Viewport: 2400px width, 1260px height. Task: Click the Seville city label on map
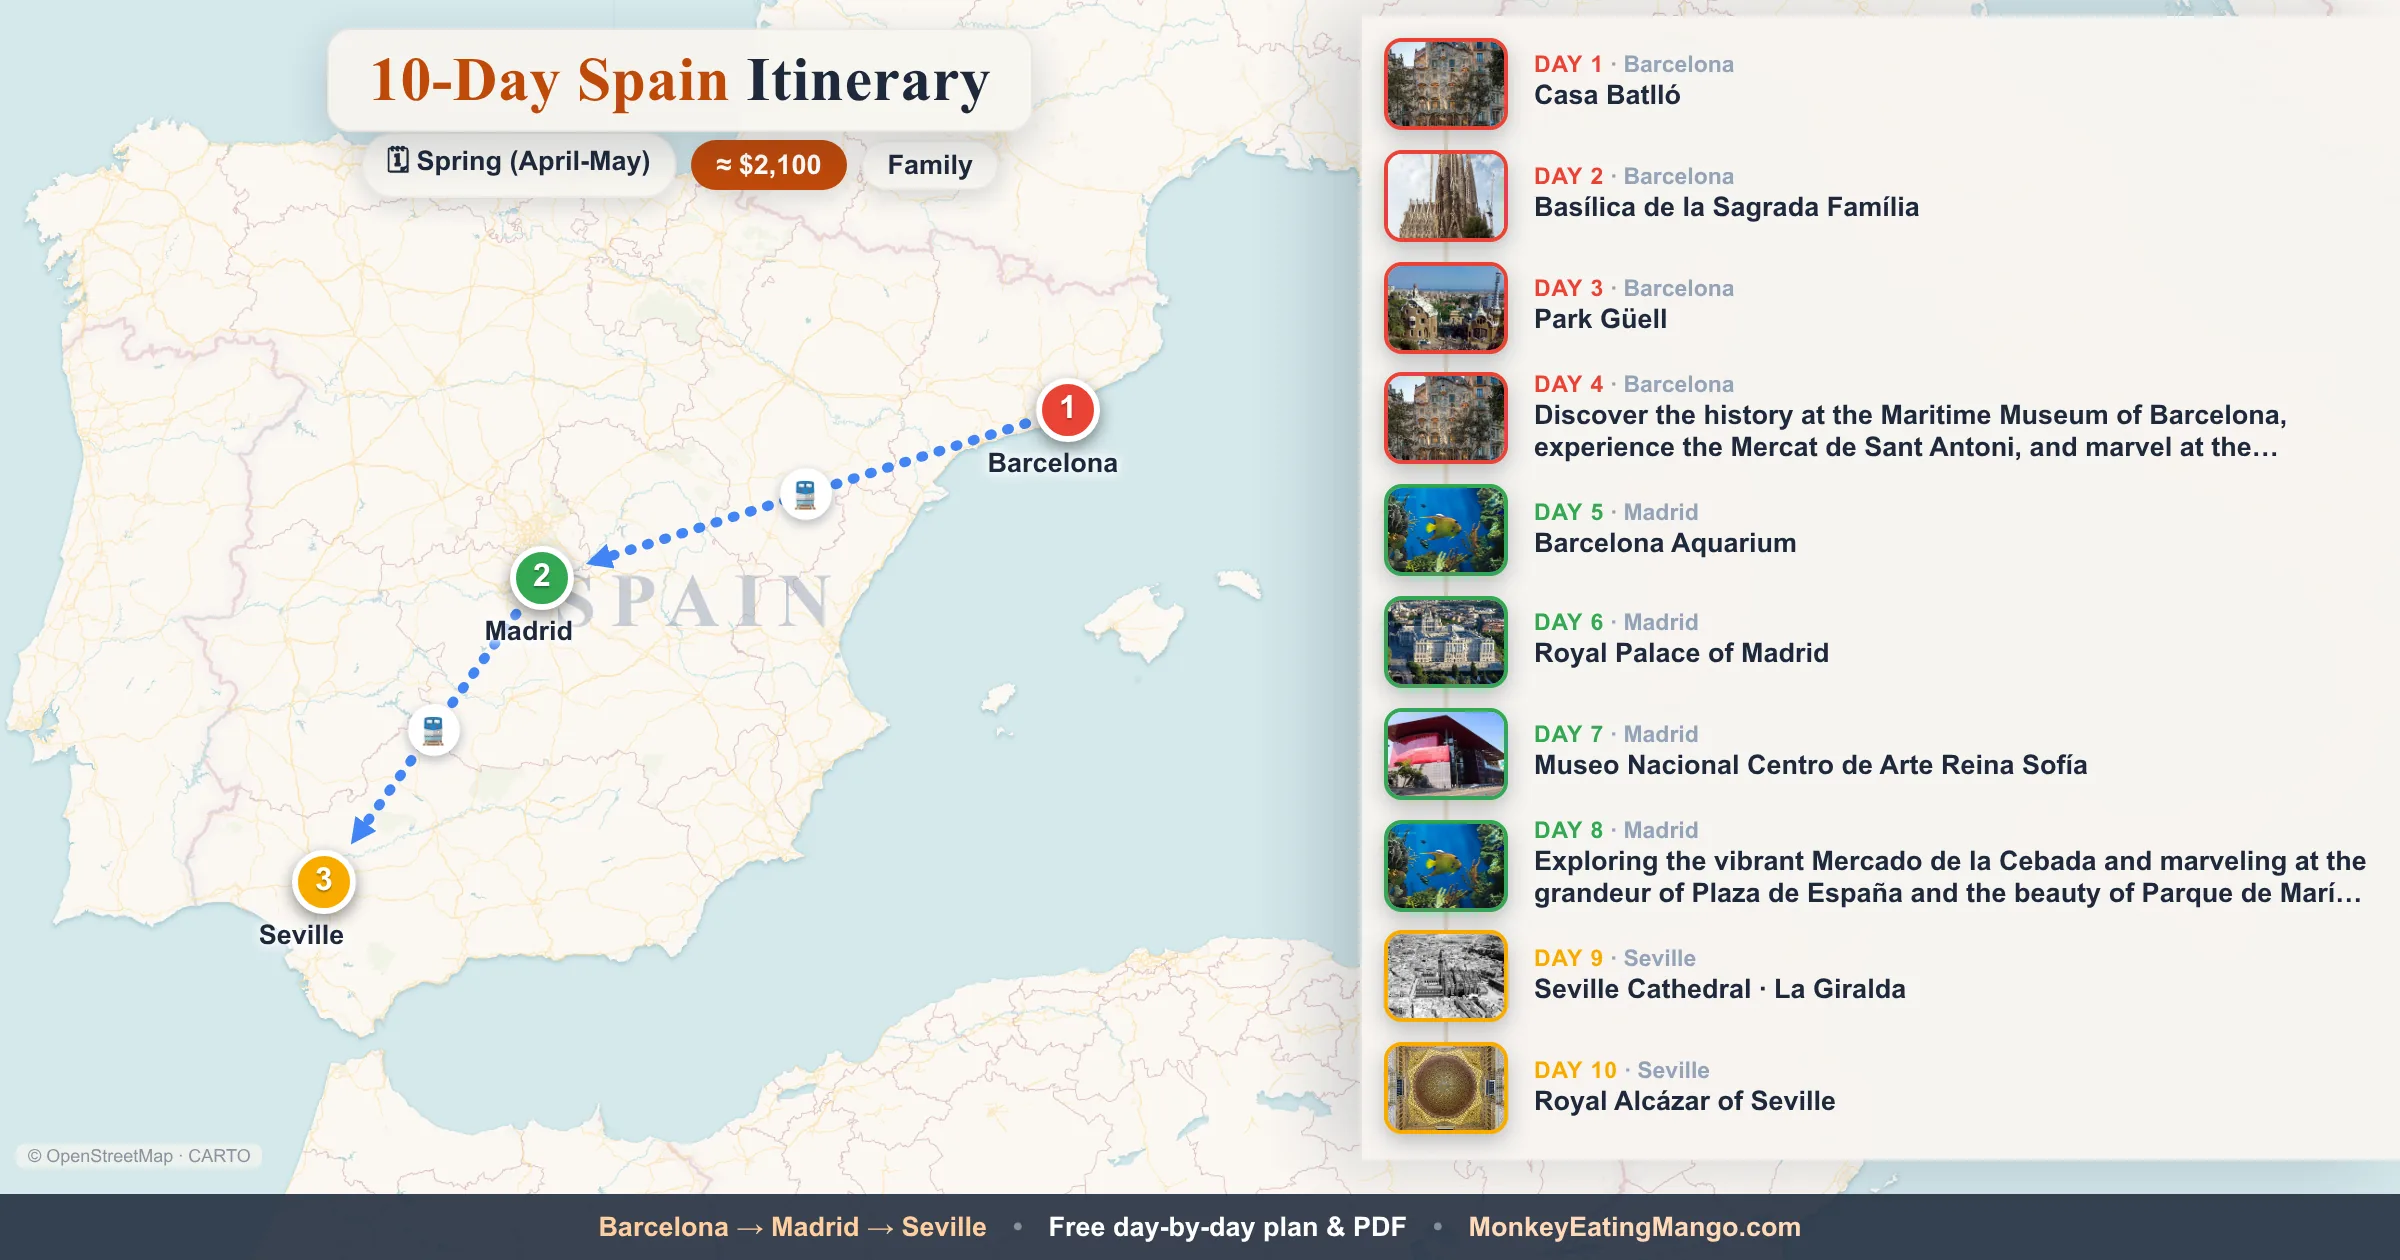301,935
